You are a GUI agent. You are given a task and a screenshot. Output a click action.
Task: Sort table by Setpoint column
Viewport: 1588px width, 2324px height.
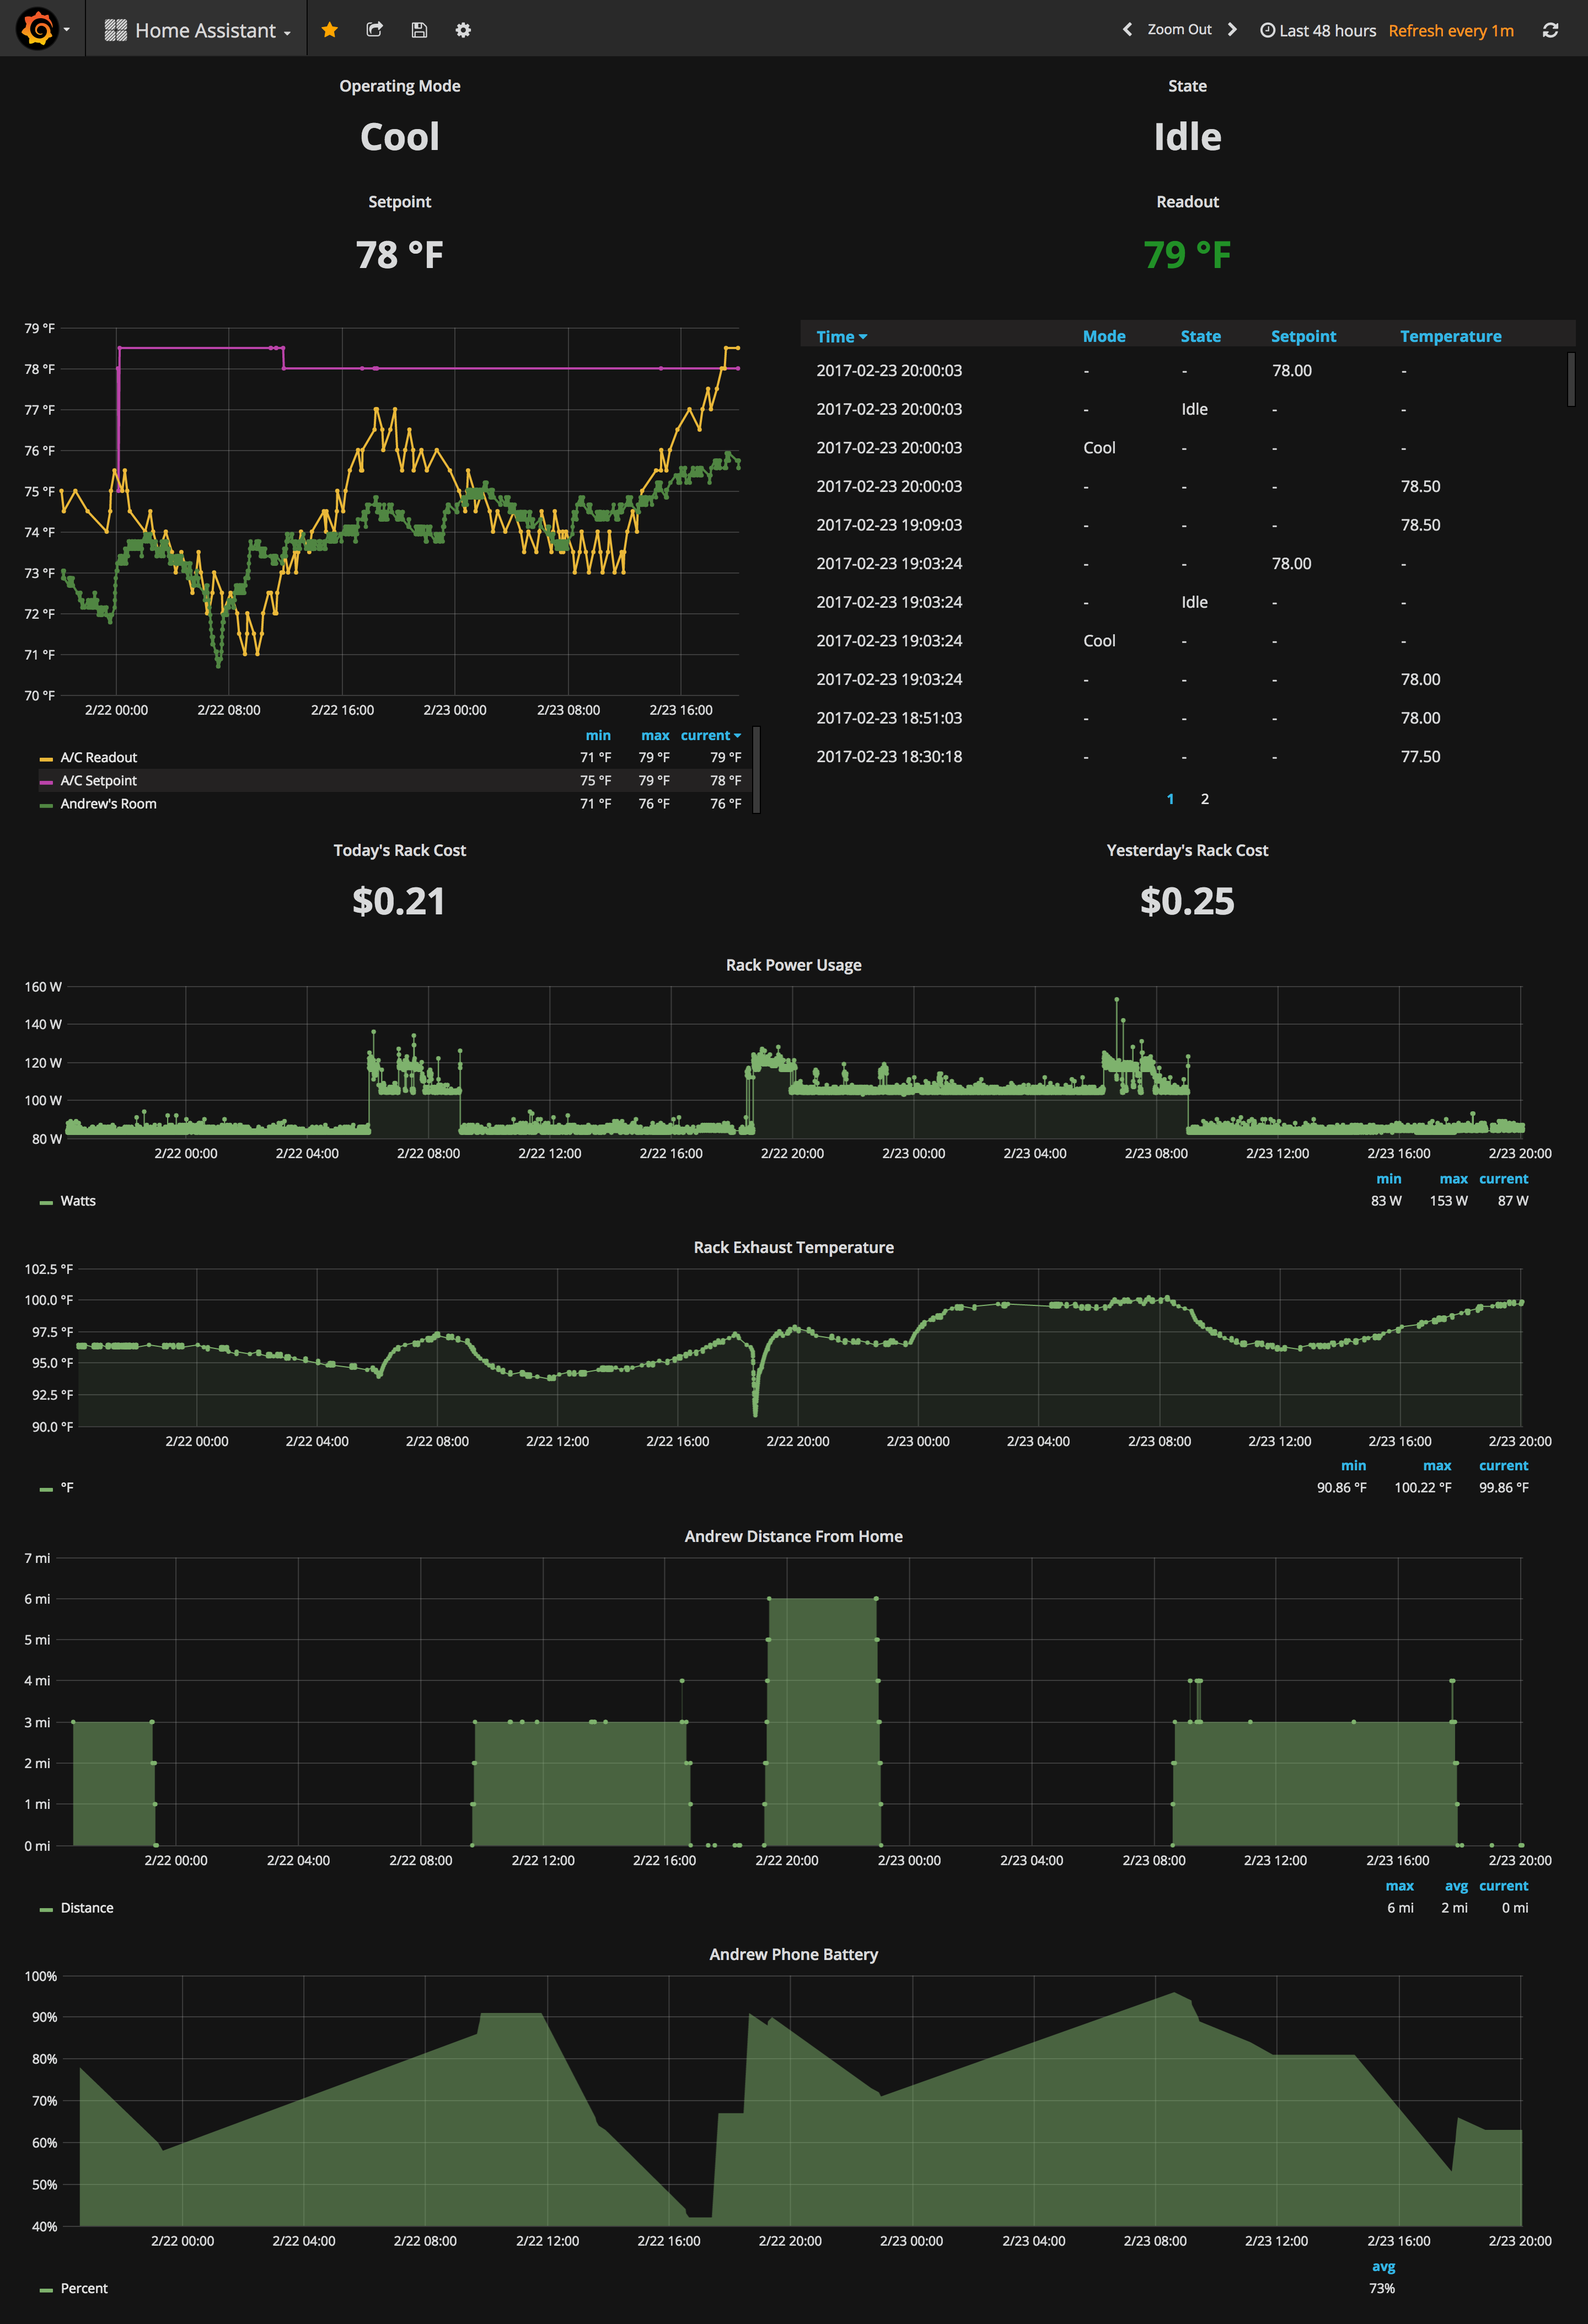[x=1303, y=336]
